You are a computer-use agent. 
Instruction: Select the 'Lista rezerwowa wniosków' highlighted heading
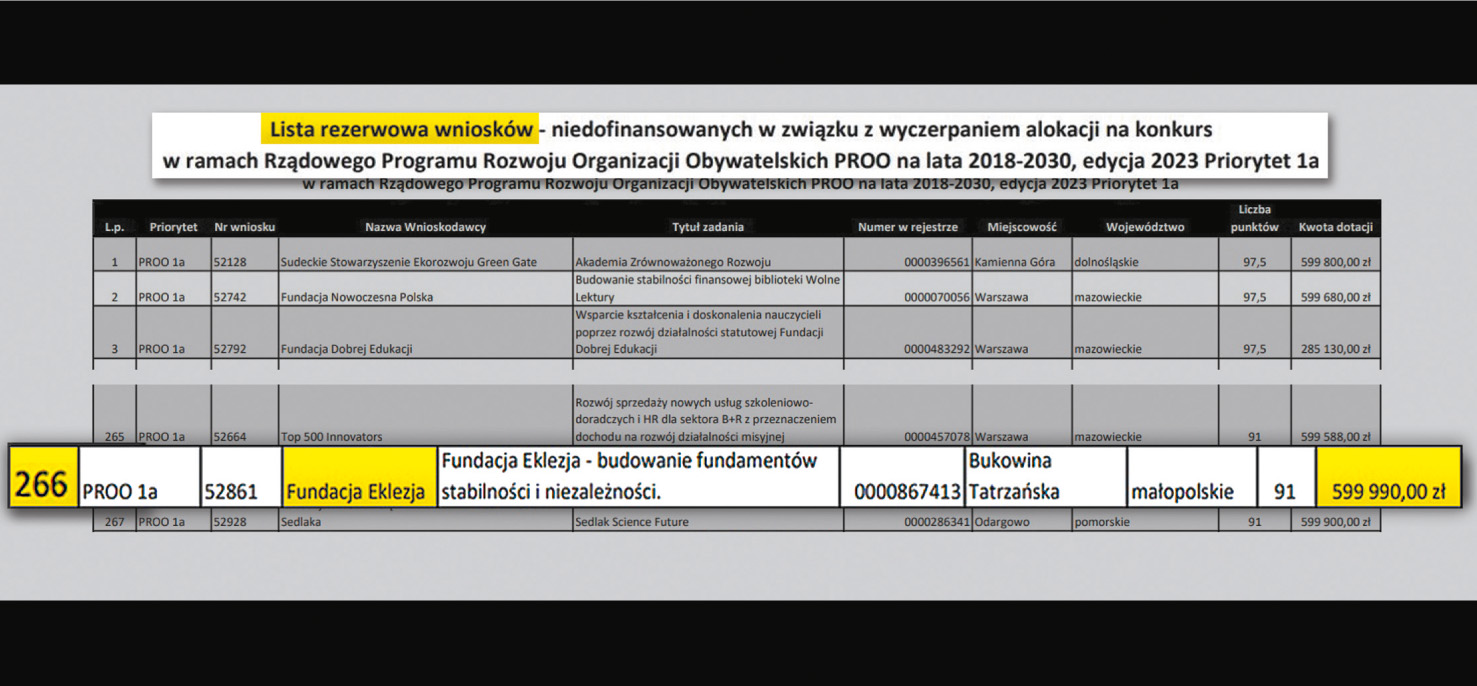[x=401, y=129]
